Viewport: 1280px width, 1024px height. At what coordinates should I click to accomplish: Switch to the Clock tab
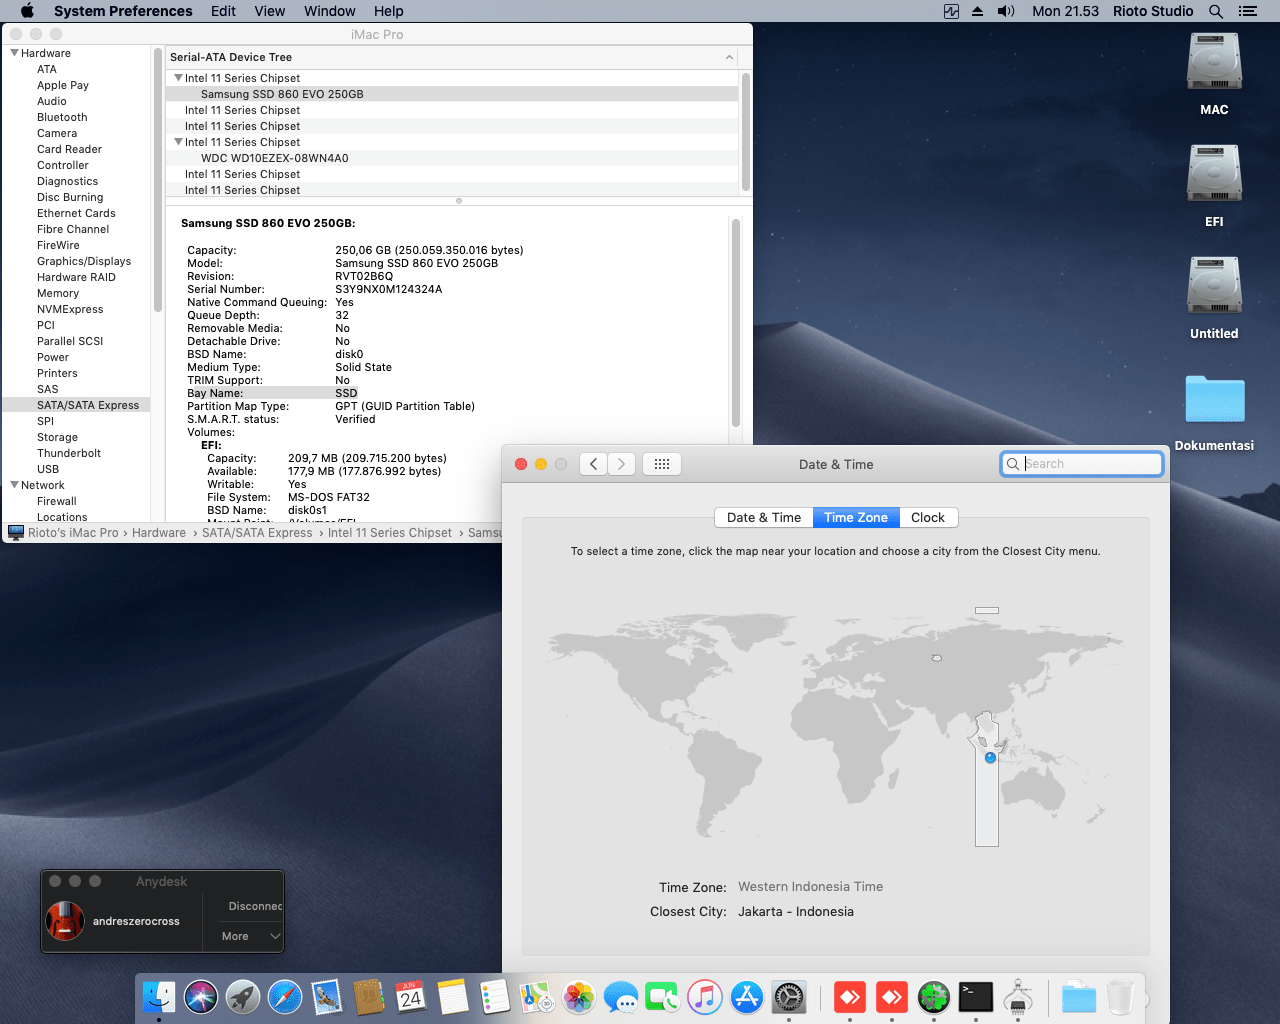click(x=927, y=518)
